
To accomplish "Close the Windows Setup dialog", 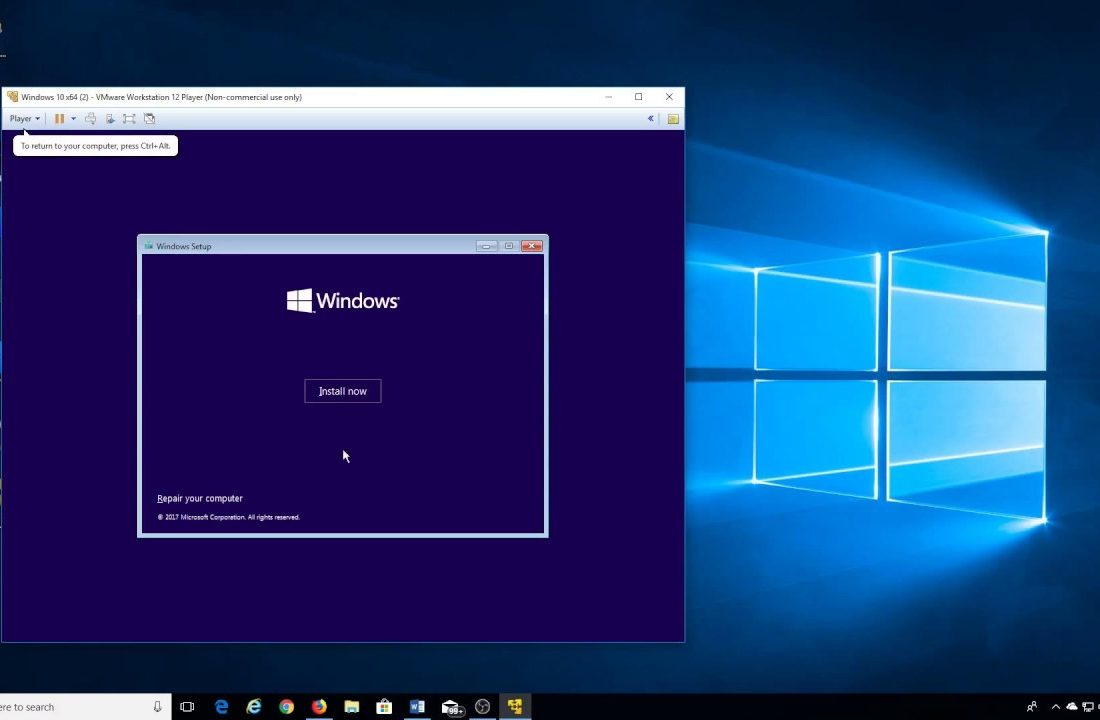I will click(532, 246).
